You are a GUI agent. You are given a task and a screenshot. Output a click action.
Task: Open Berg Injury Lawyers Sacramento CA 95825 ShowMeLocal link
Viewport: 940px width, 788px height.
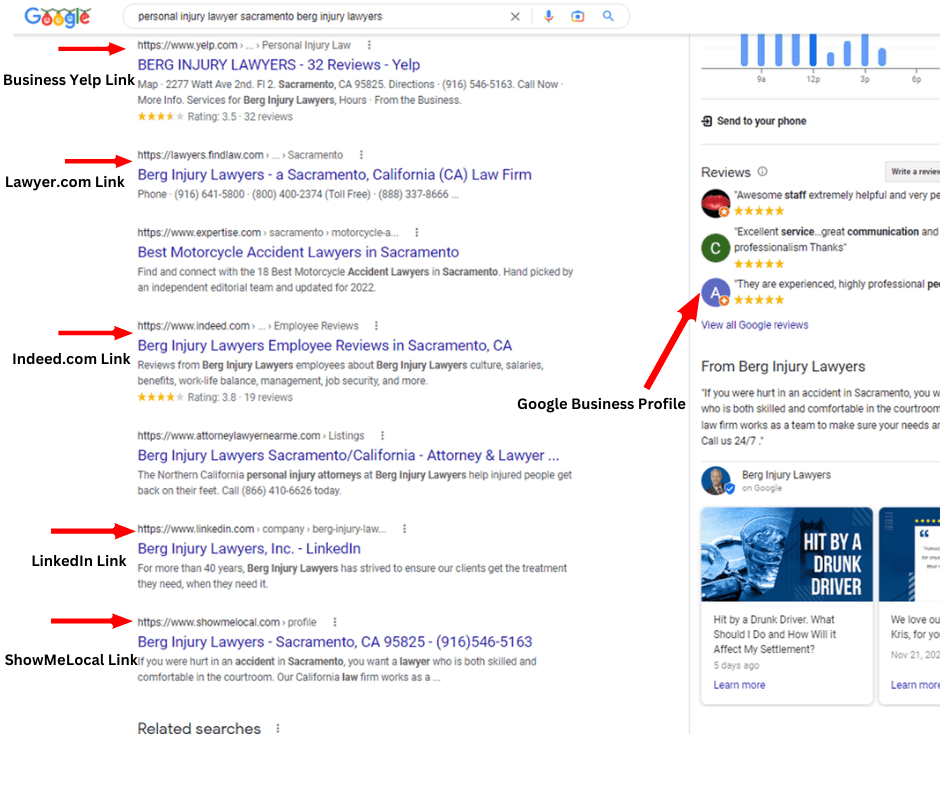[335, 642]
